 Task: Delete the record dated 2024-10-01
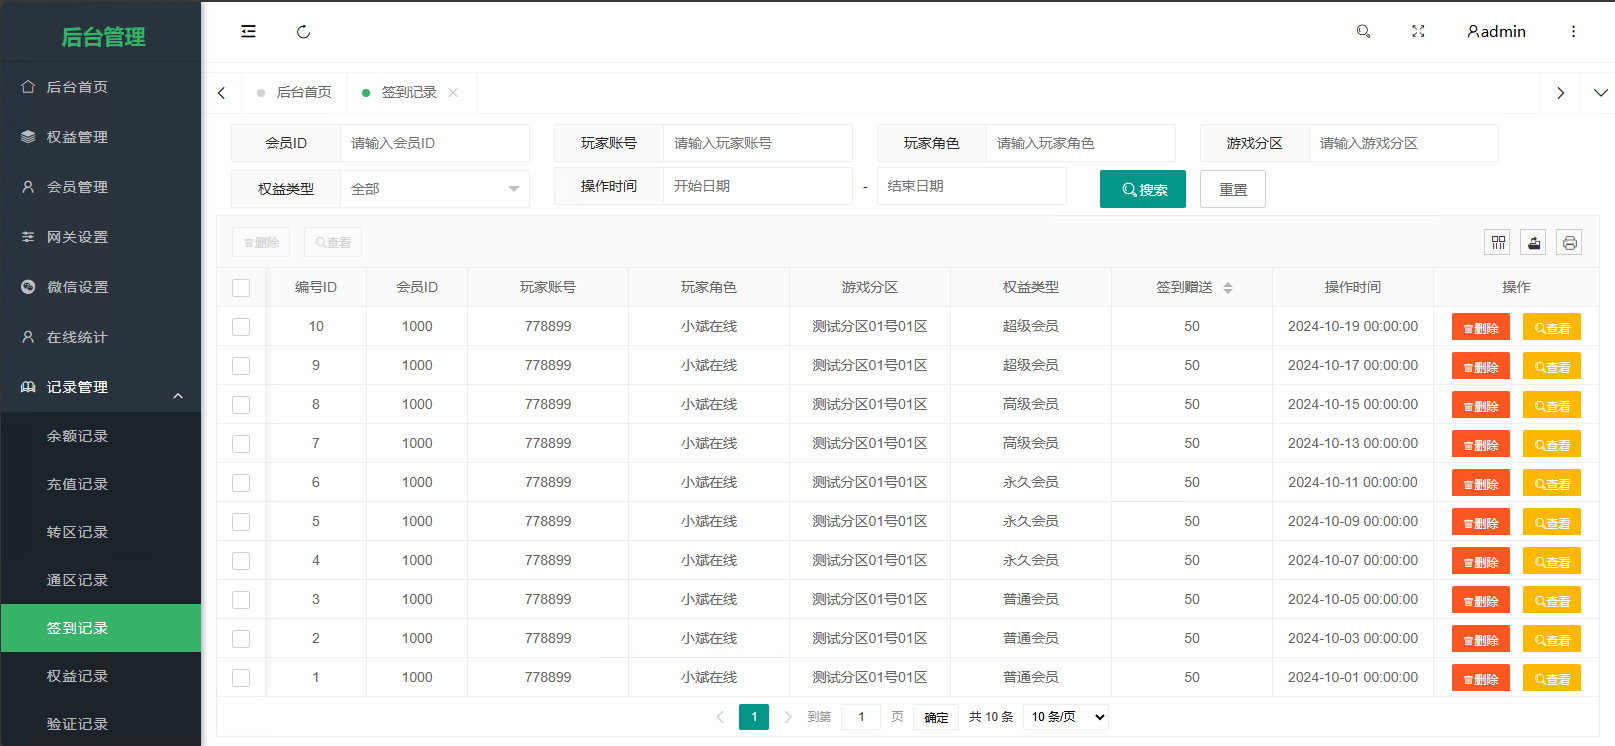[1481, 678]
